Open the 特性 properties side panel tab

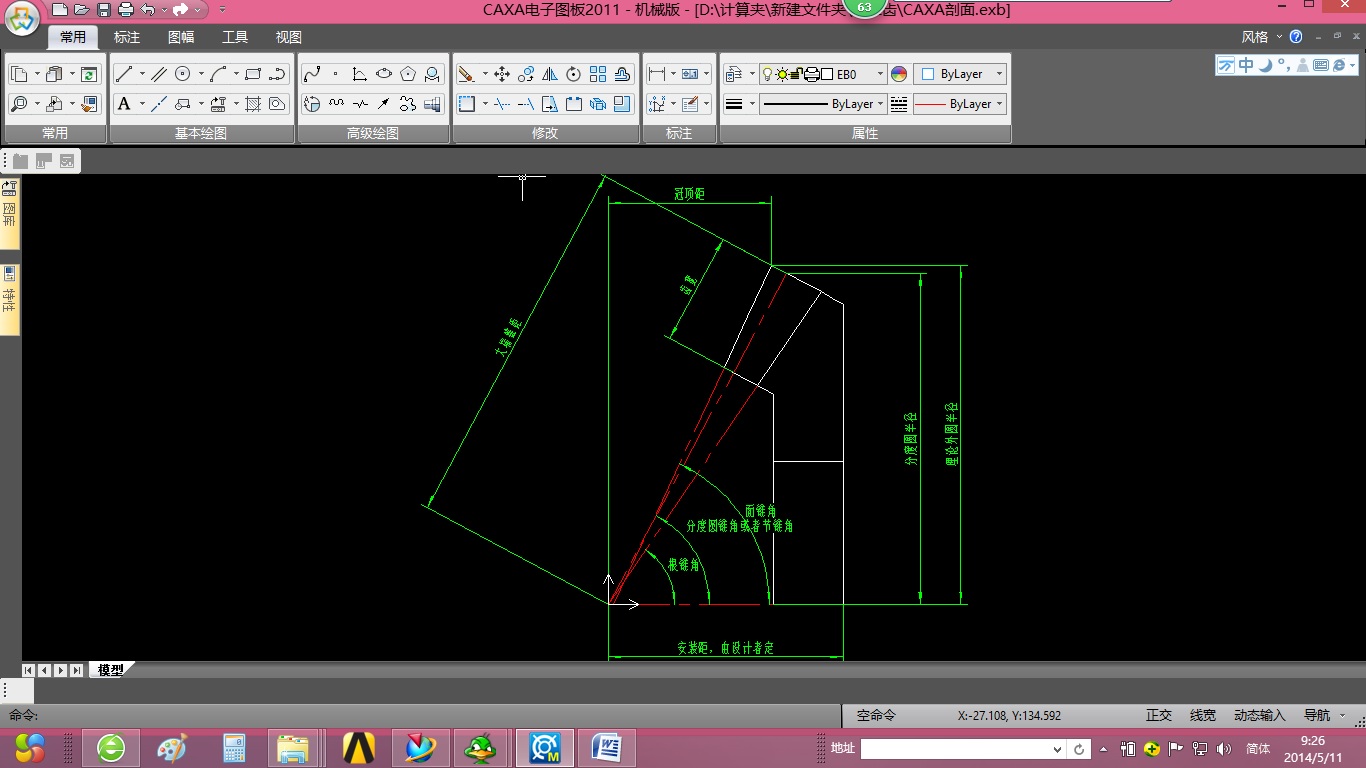[x=10, y=299]
